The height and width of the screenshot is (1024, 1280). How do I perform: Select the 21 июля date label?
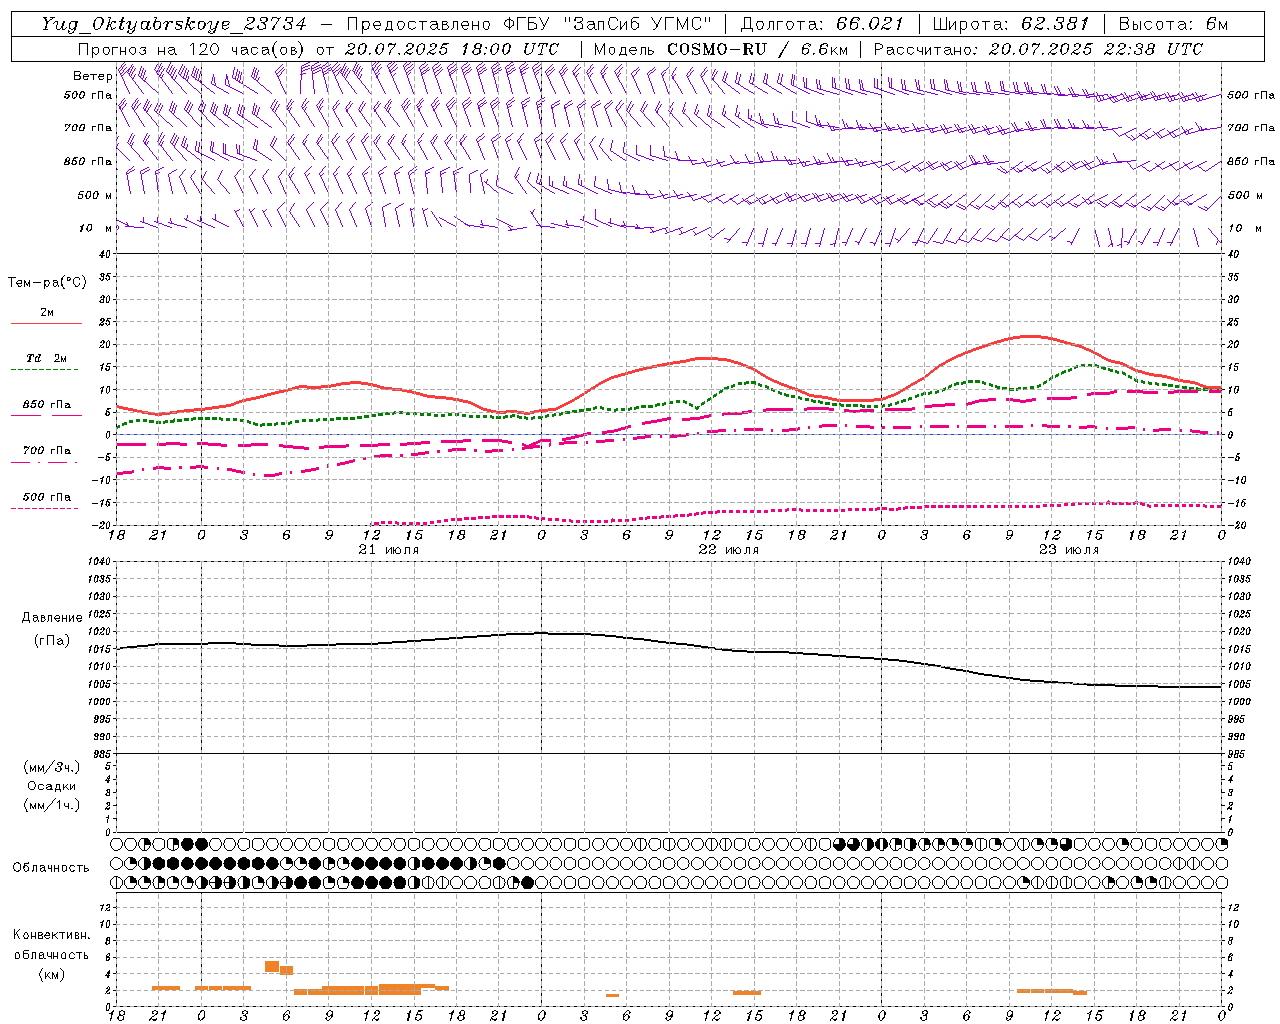(388, 550)
